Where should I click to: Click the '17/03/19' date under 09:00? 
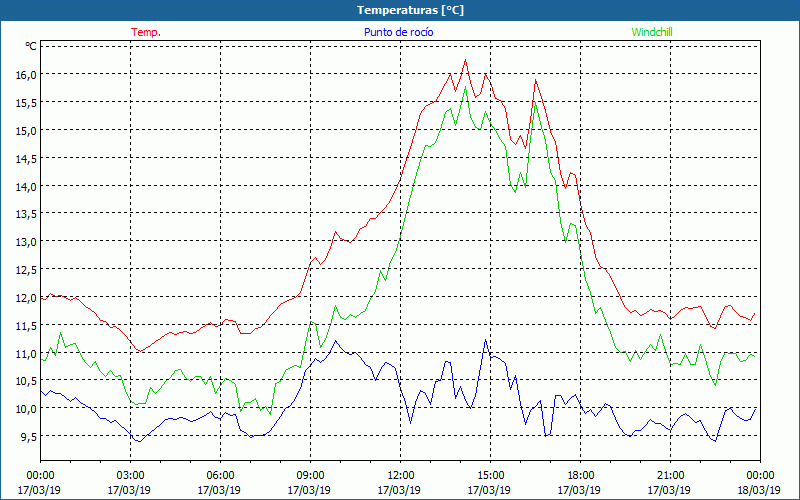click(309, 490)
